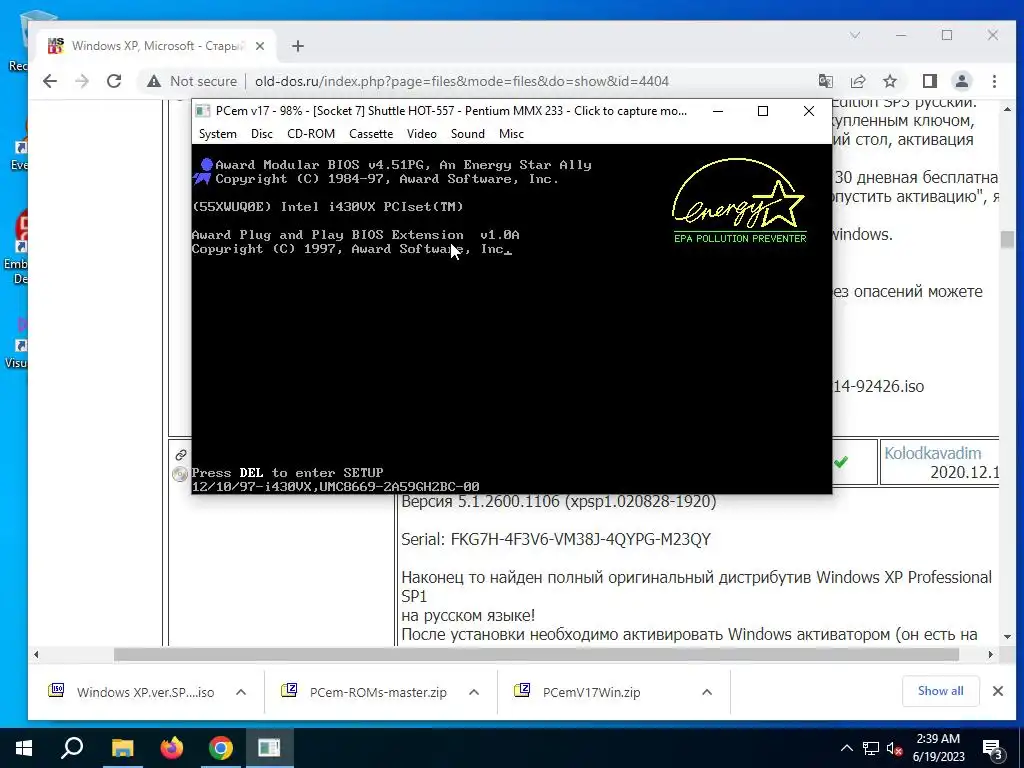1024x768 pixels.
Task: Open Windows taskbar search
Action: click(72, 748)
